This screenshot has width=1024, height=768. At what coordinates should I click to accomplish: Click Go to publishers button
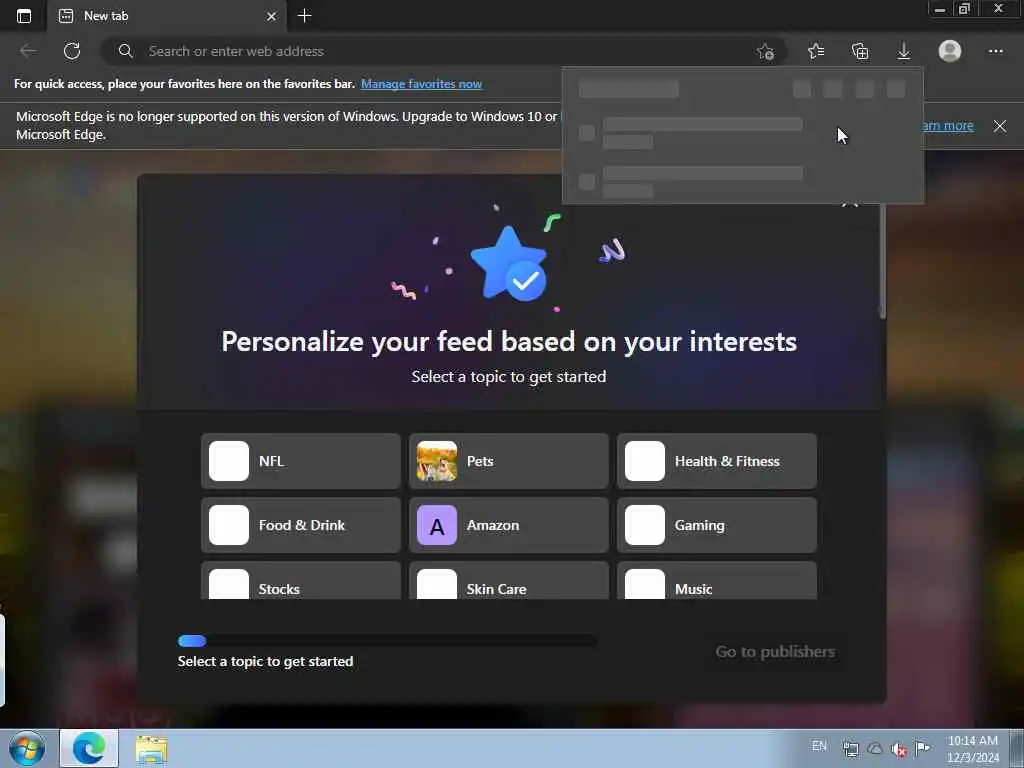(775, 652)
